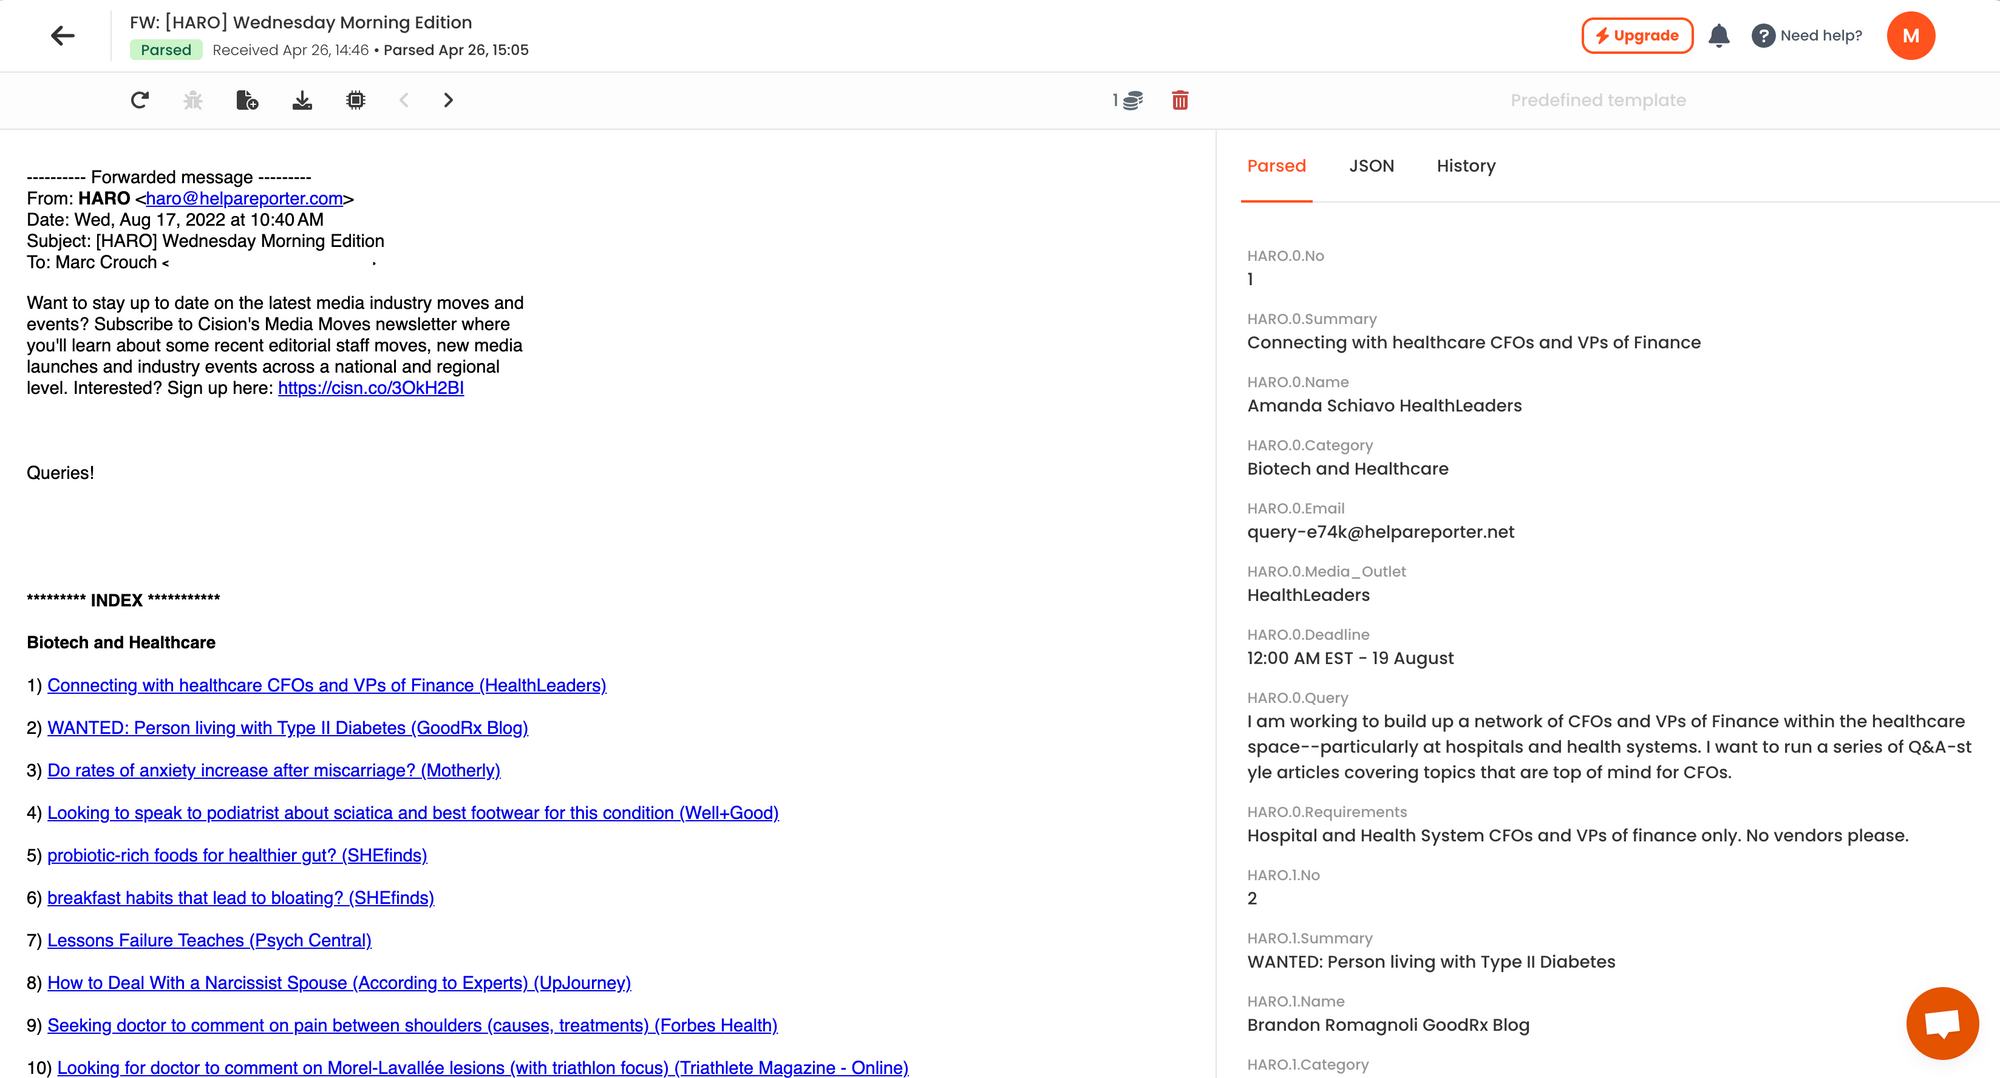2000x1078 pixels.
Task: Click the back arrow to return
Action: pos(62,36)
